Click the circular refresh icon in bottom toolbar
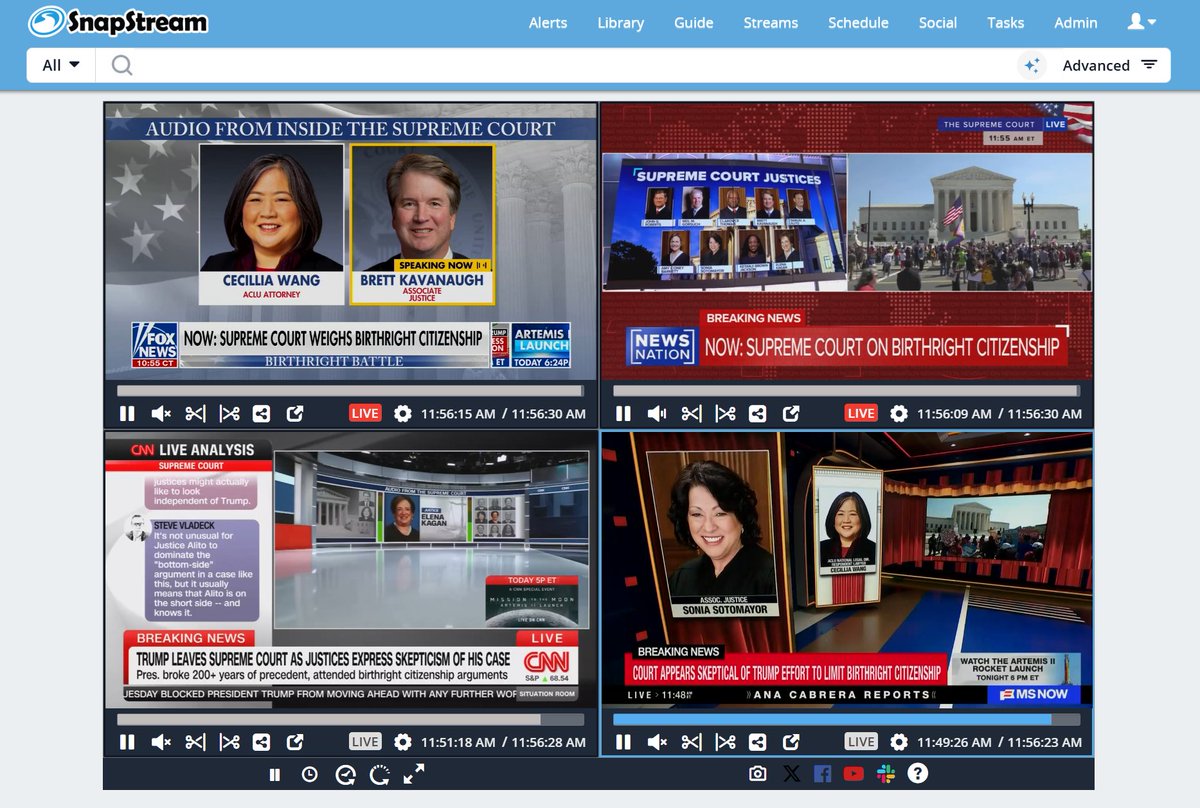 coord(379,774)
